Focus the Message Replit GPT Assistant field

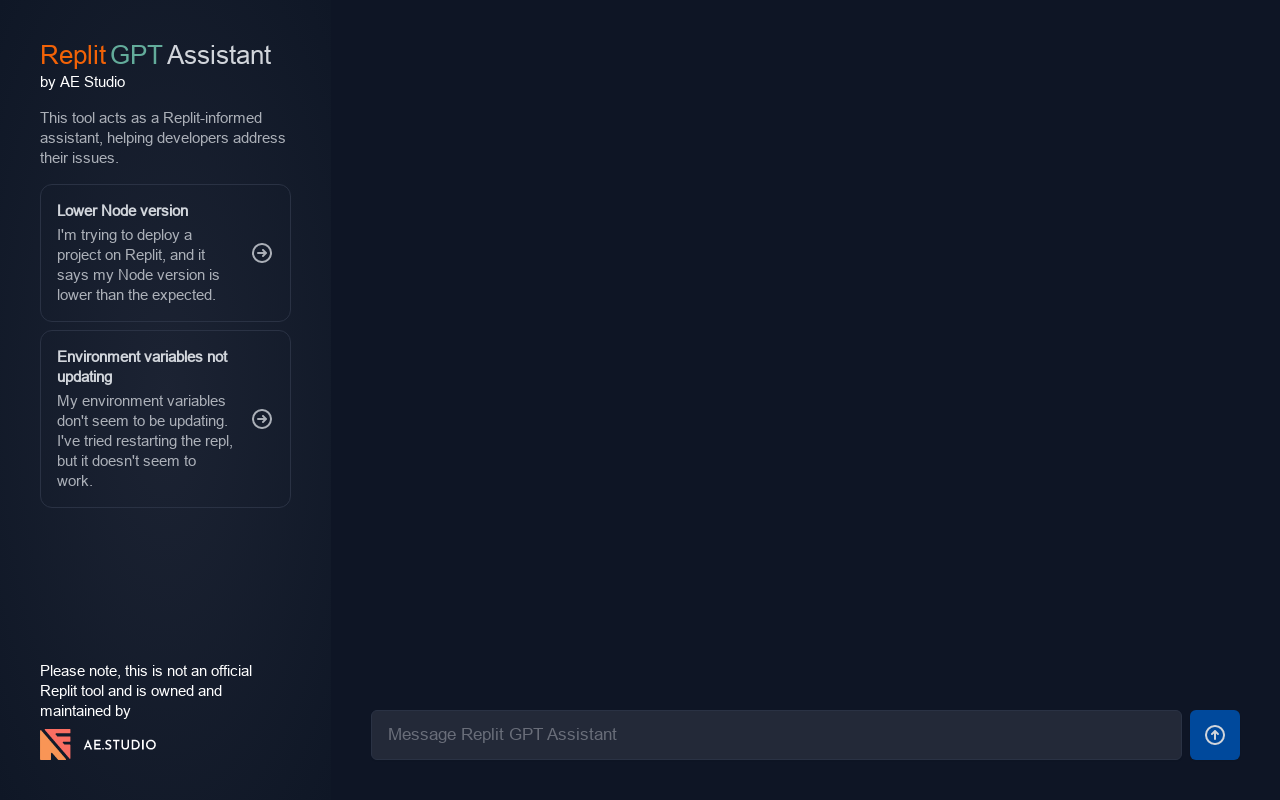[x=776, y=735]
